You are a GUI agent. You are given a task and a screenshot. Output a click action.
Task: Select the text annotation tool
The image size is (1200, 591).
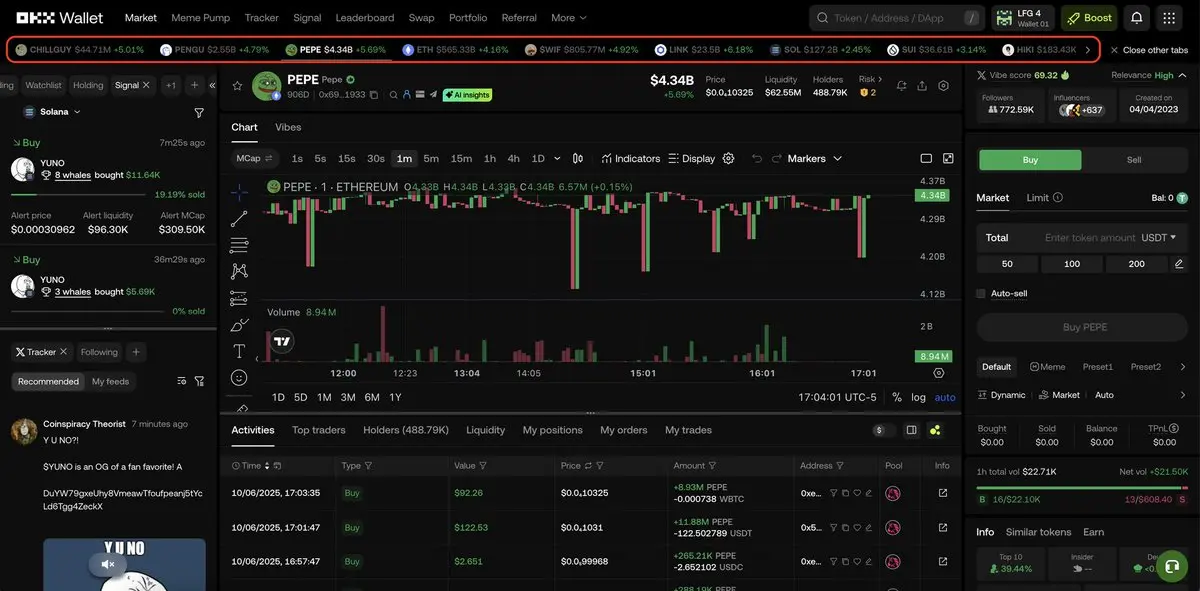pos(239,351)
